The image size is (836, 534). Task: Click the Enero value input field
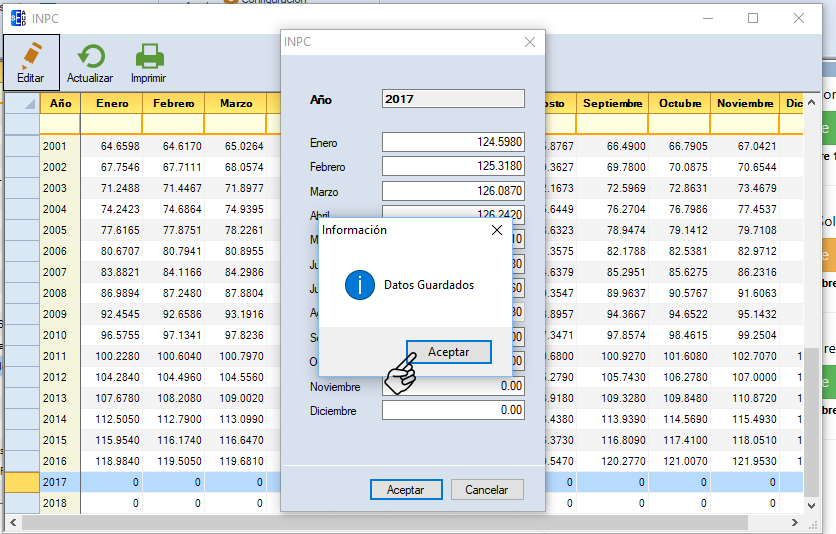[452, 143]
